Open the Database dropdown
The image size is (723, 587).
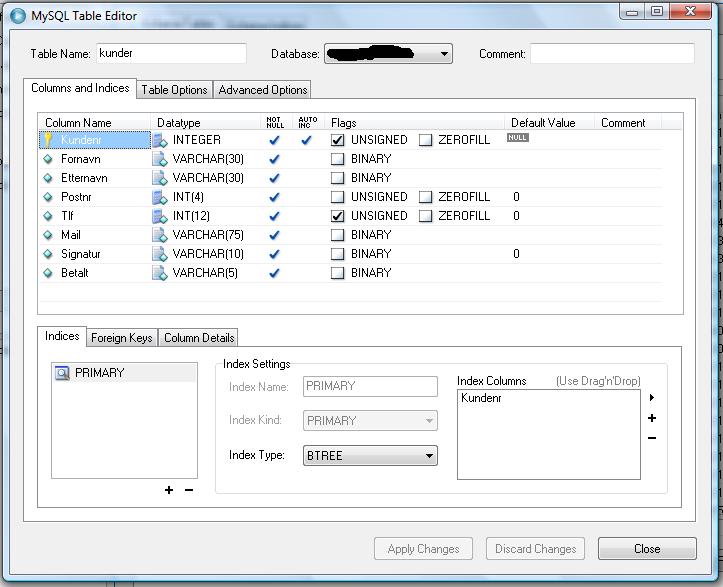tap(388, 53)
